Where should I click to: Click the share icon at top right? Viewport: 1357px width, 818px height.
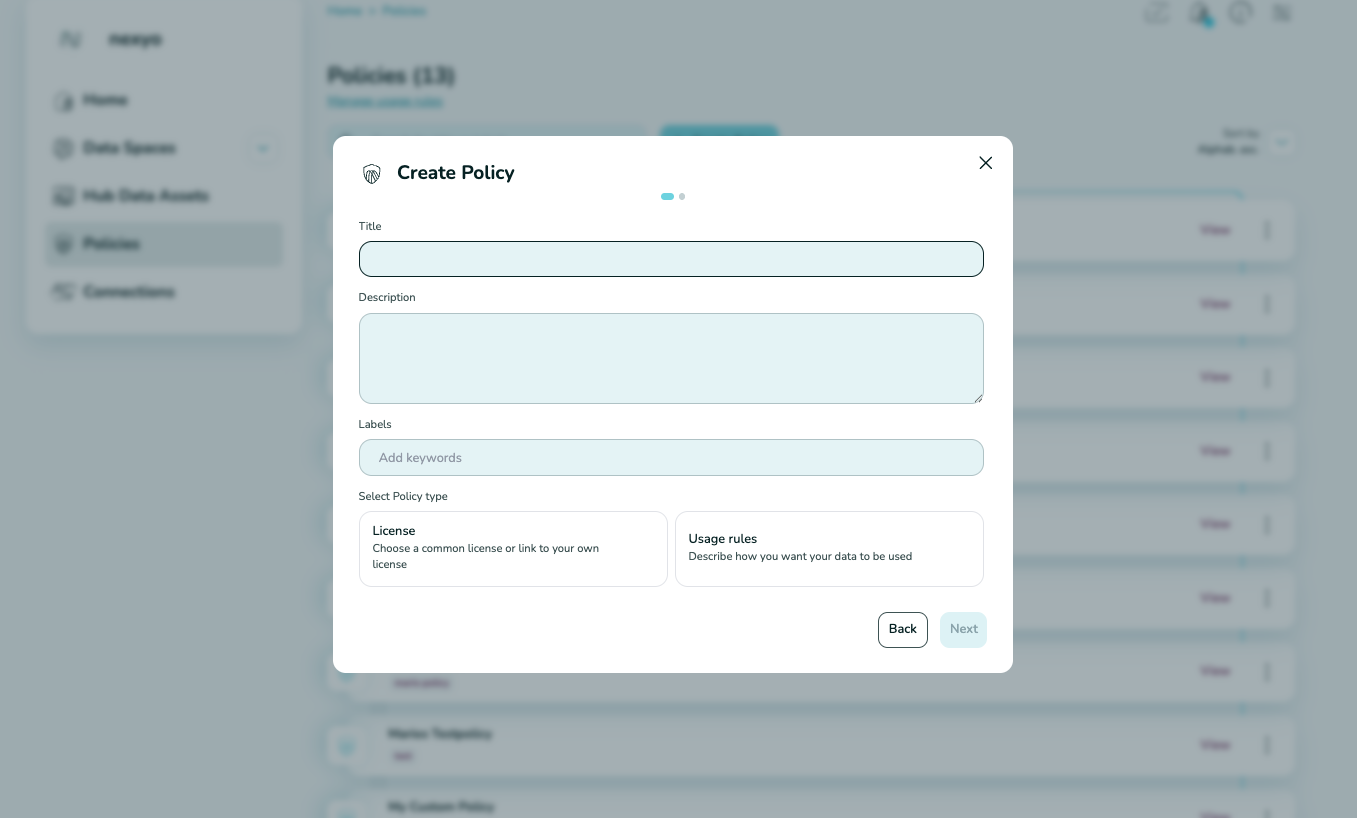click(1156, 14)
